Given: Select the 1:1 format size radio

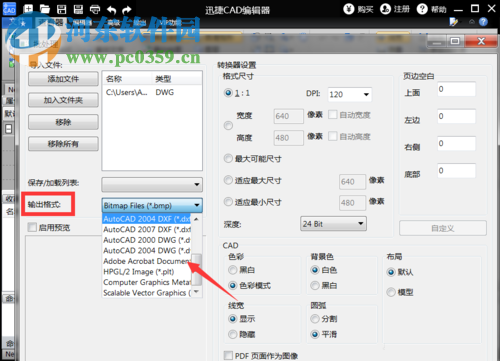Looking at the screenshot, I should coord(228,93).
